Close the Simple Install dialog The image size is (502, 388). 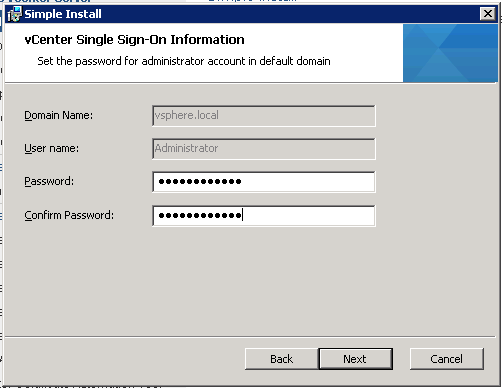coord(488,14)
